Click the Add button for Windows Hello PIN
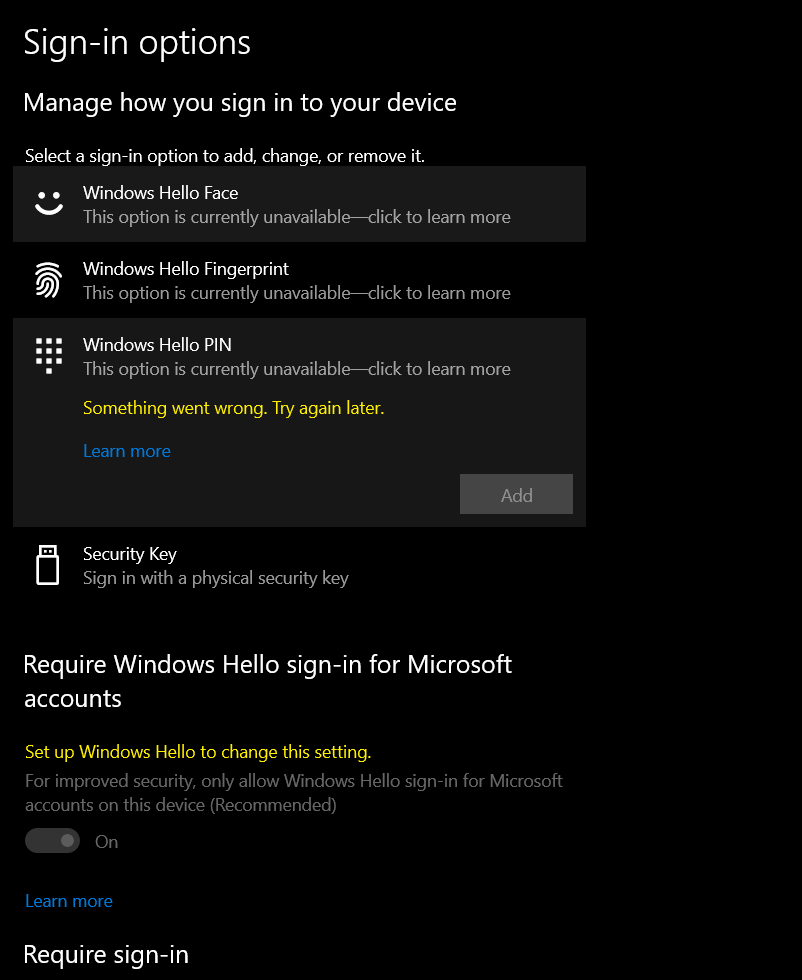Viewport: 802px width, 980px height. (x=516, y=494)
